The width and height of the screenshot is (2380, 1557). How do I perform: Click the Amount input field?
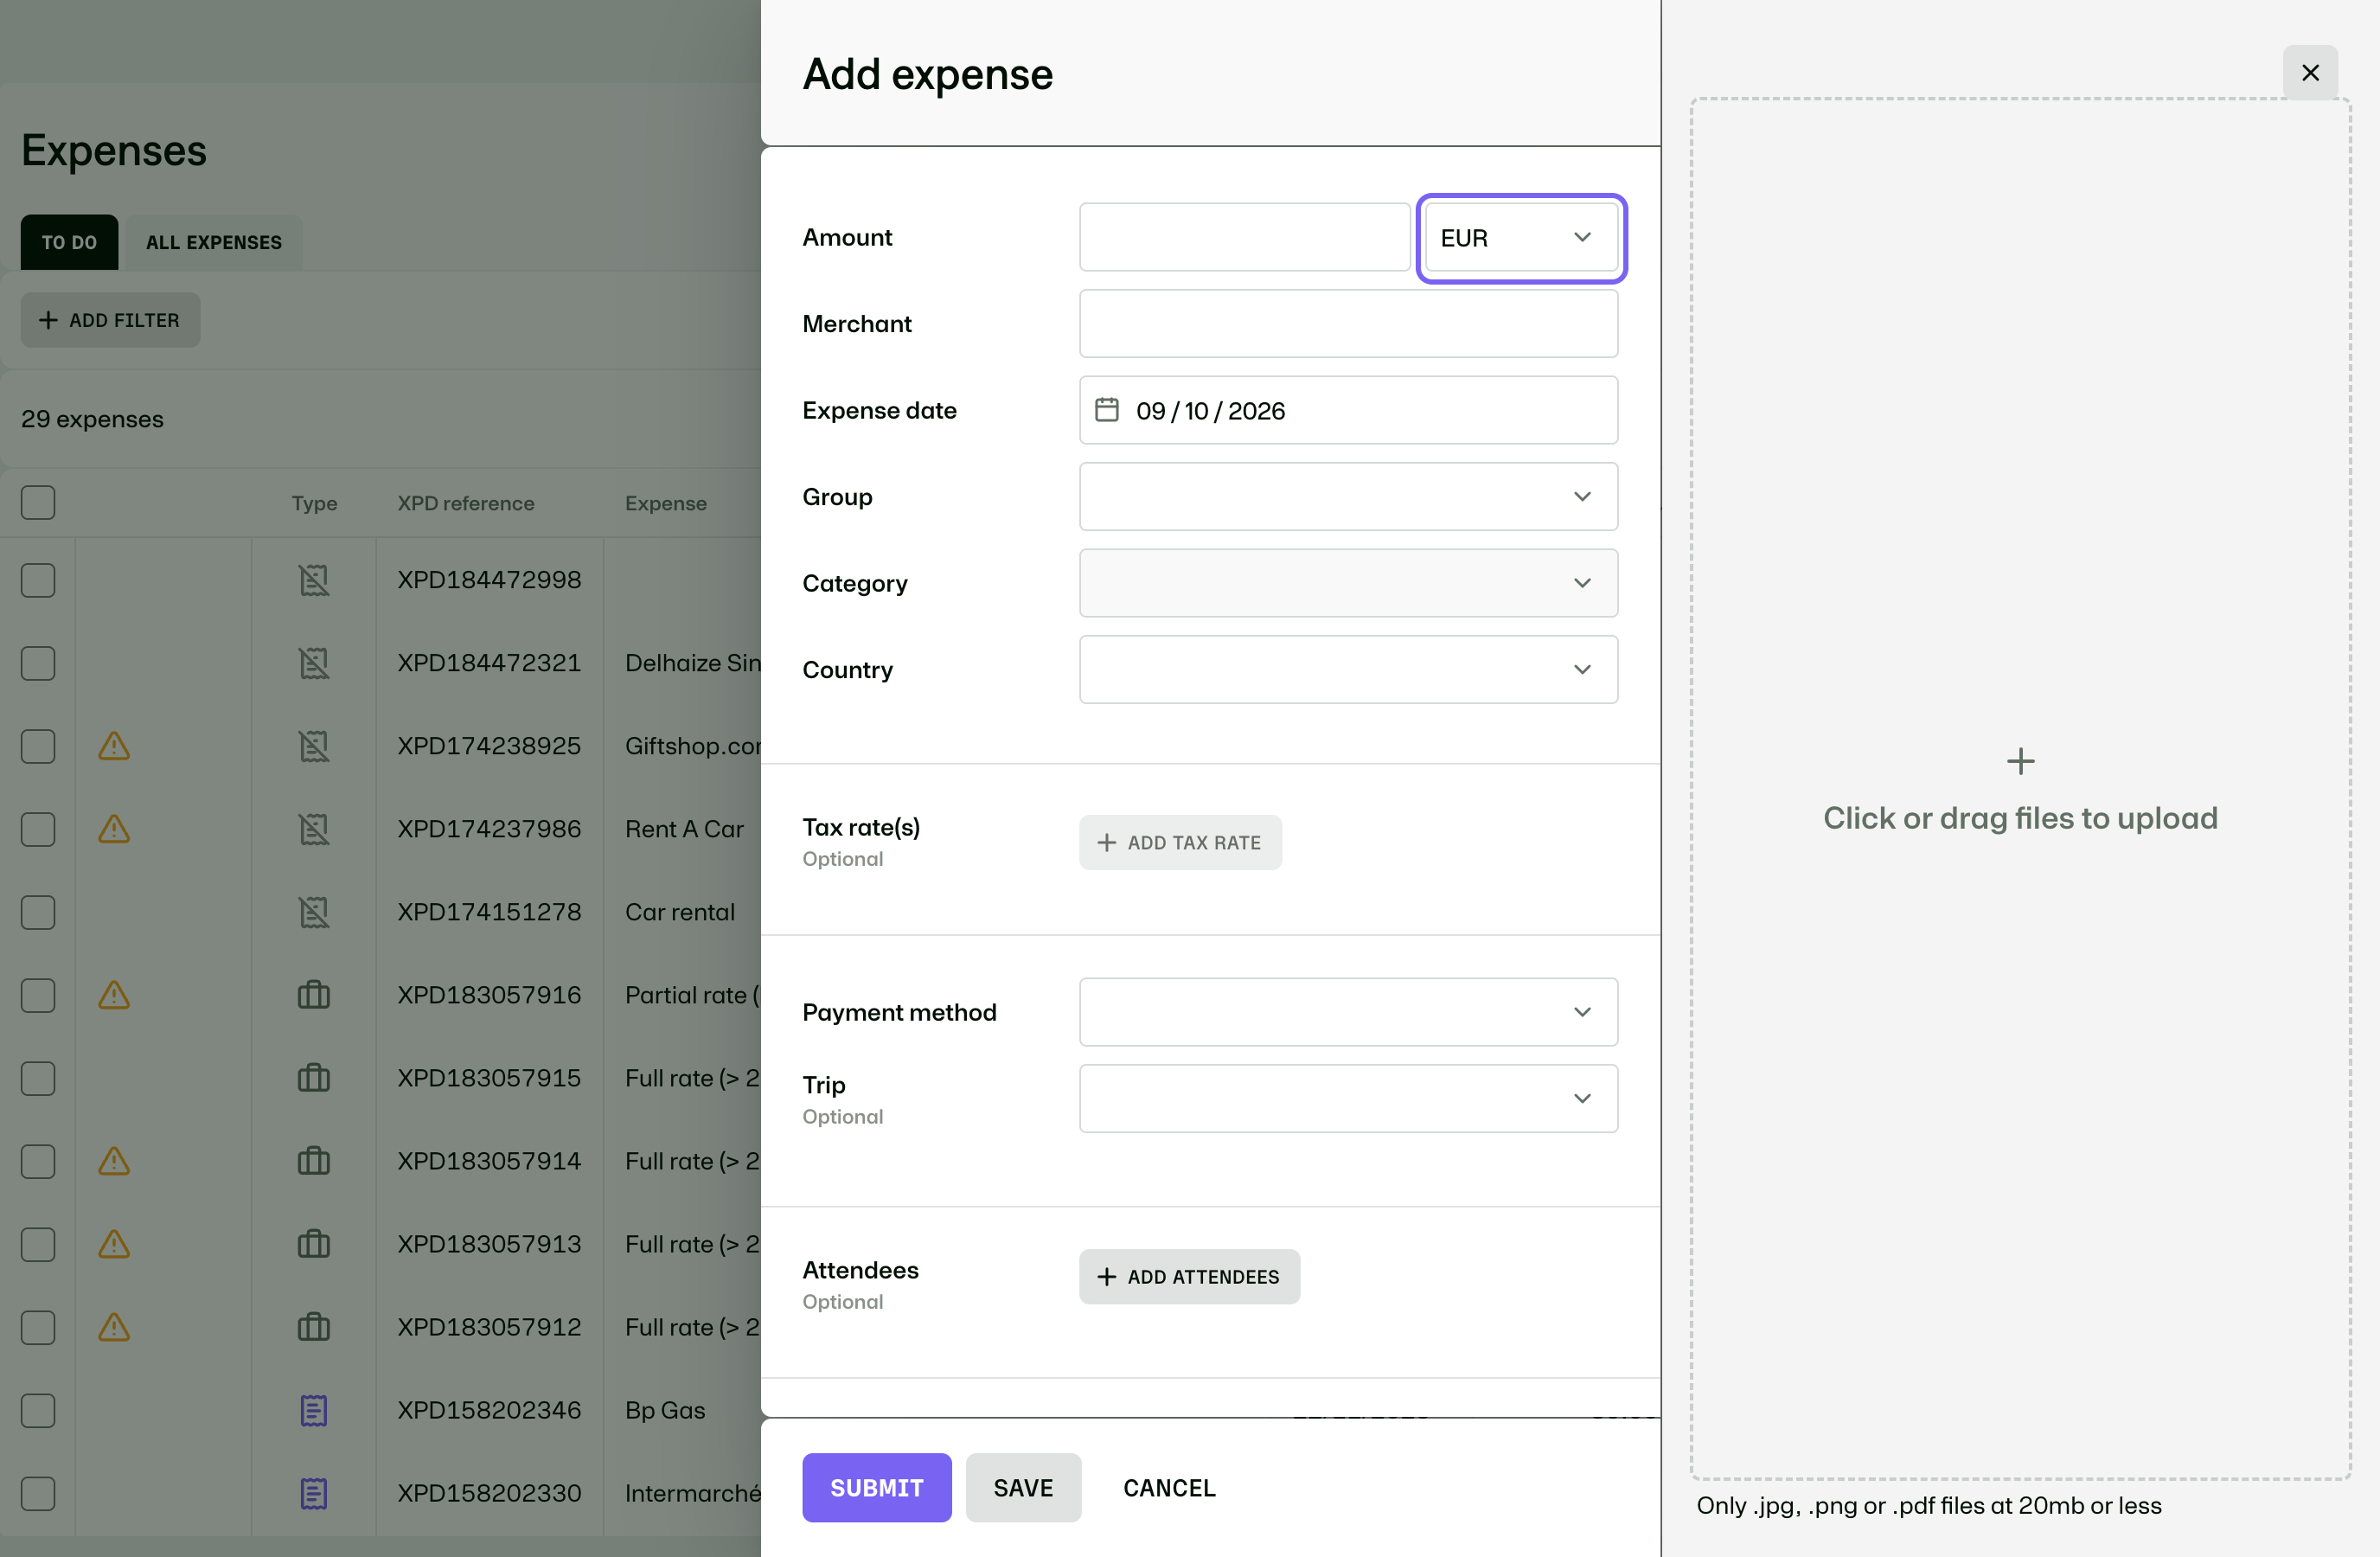pos(1244,237)
